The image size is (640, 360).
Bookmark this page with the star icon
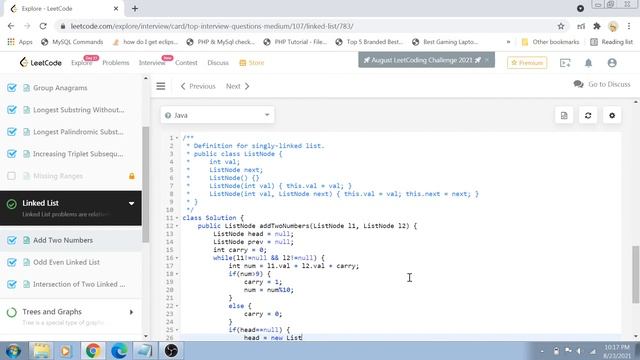point(561,26)
